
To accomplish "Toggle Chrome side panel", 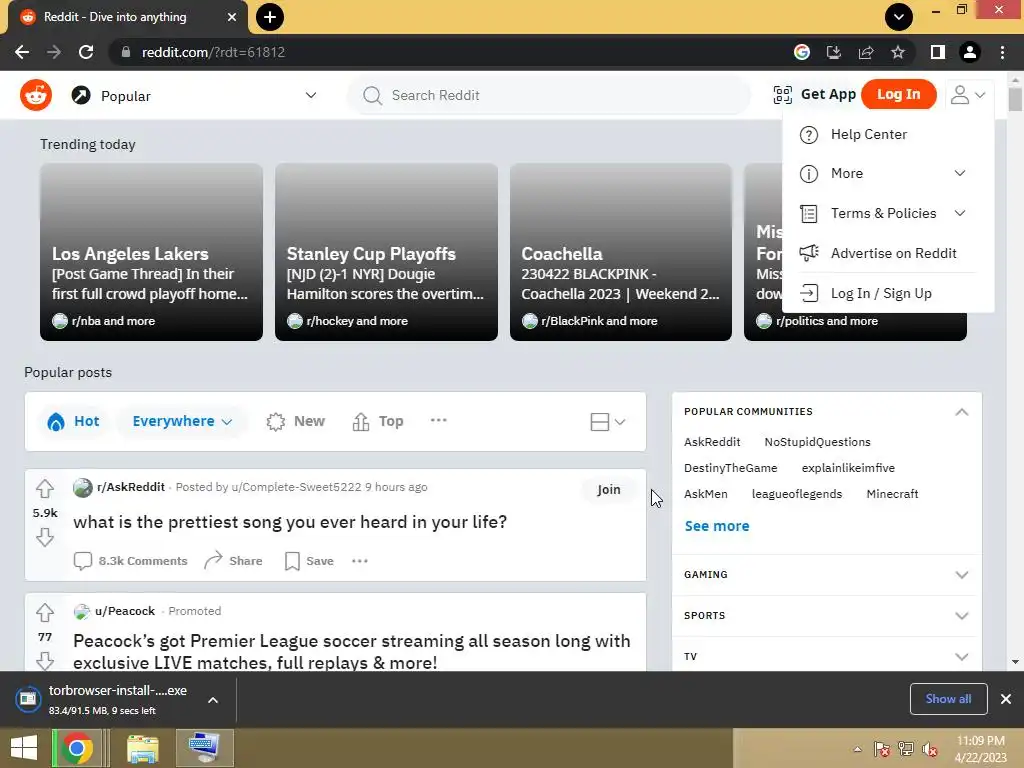I will (x=938, y=52).
